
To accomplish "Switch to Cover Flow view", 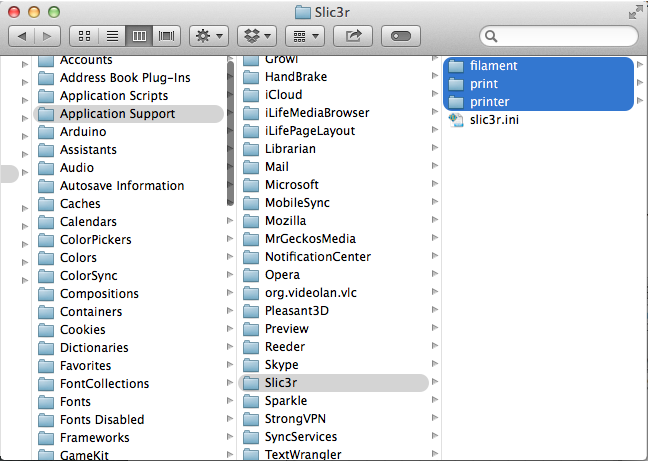I will pyautogui.click(x=167, y=36).
